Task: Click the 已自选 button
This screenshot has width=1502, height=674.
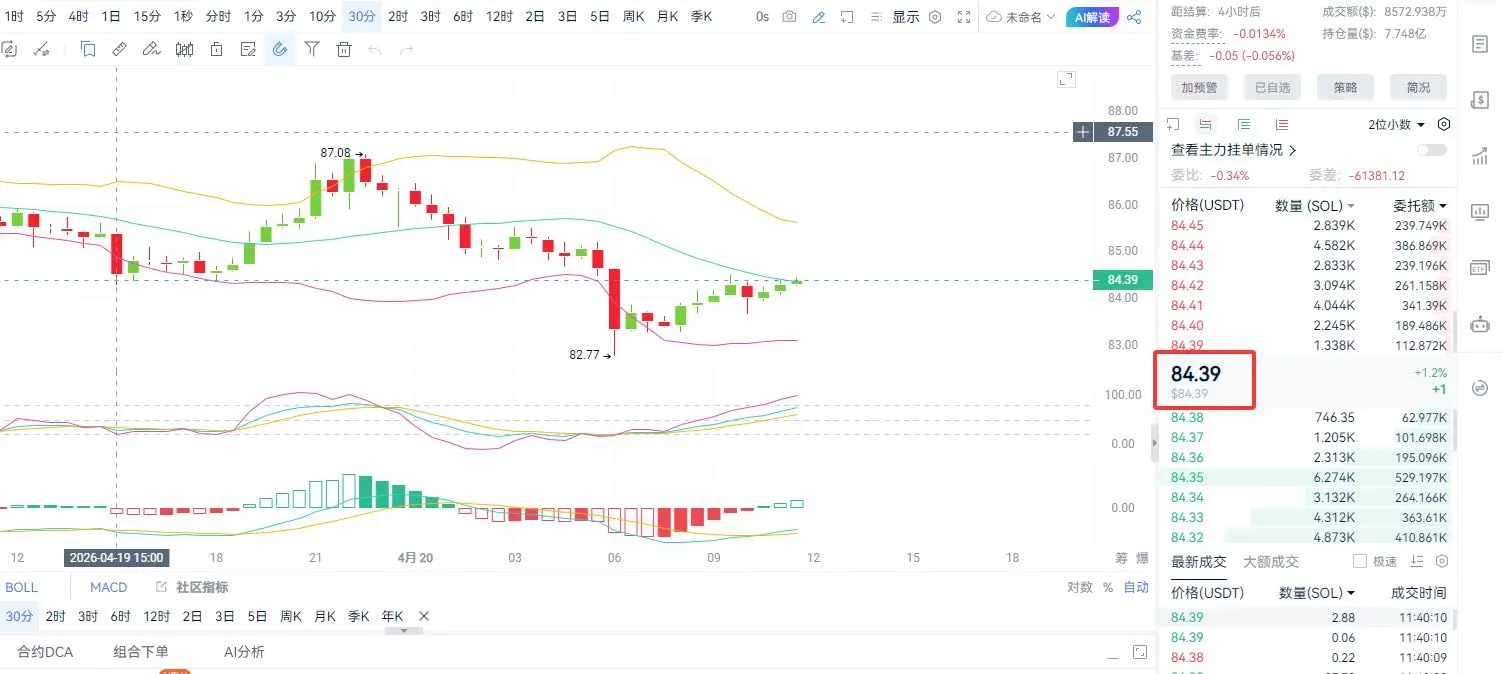Action: pos(1272,87)
